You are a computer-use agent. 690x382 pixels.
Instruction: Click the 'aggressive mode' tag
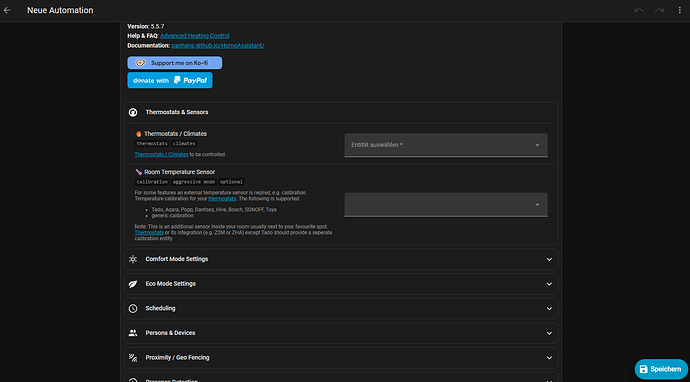[194, 182]
